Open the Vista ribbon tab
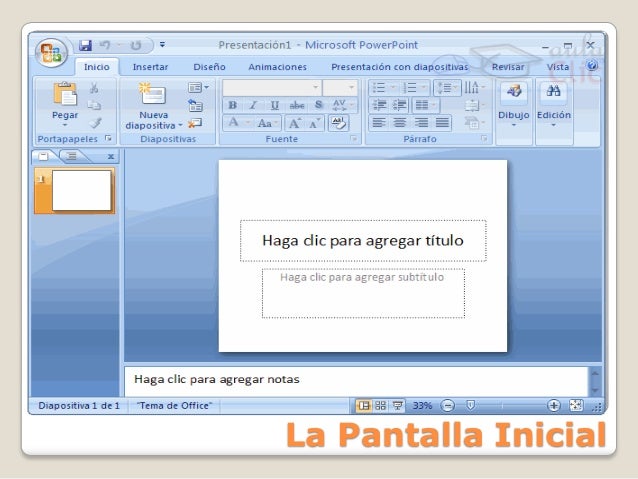The image size is (638, 479). point(557,67)
